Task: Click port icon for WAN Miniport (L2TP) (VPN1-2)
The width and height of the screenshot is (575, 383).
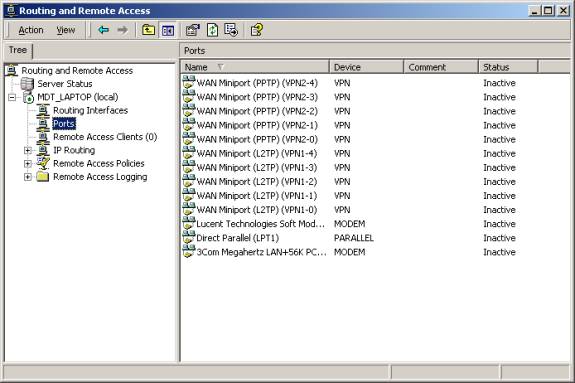Action: click(188, 181)
